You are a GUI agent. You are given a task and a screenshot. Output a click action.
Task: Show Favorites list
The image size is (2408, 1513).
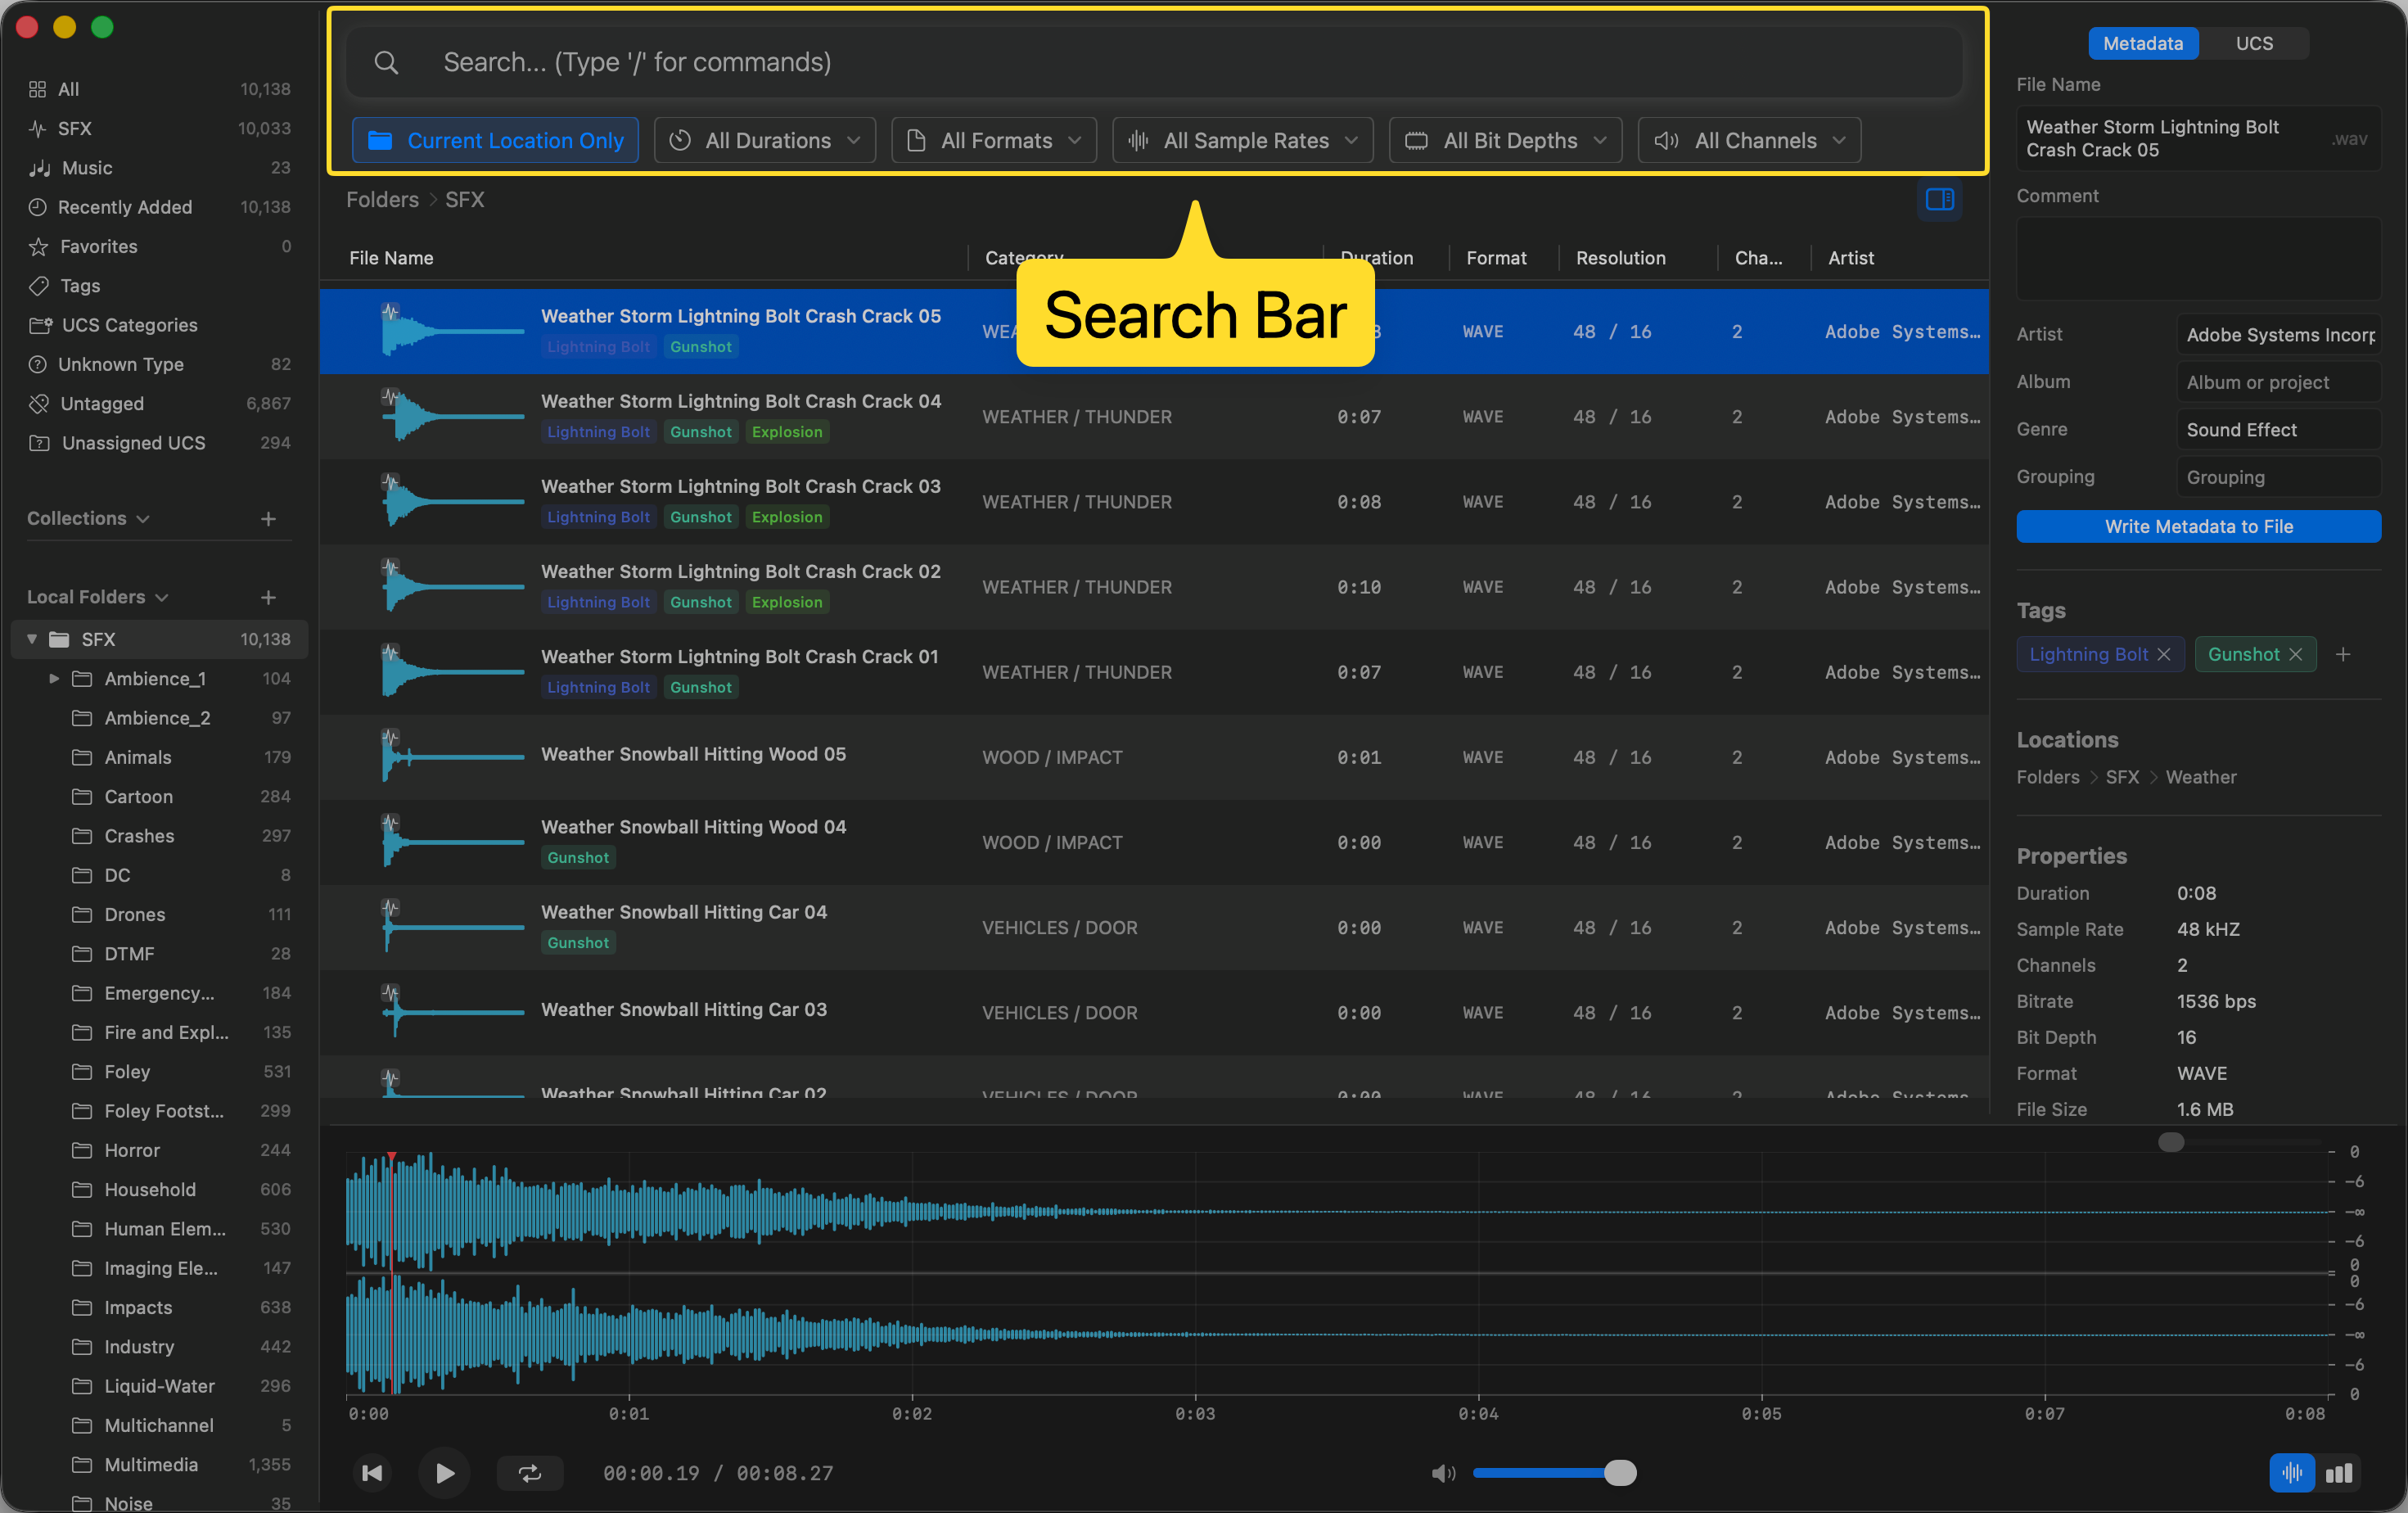pyautogui.click(x=159, y=246)
